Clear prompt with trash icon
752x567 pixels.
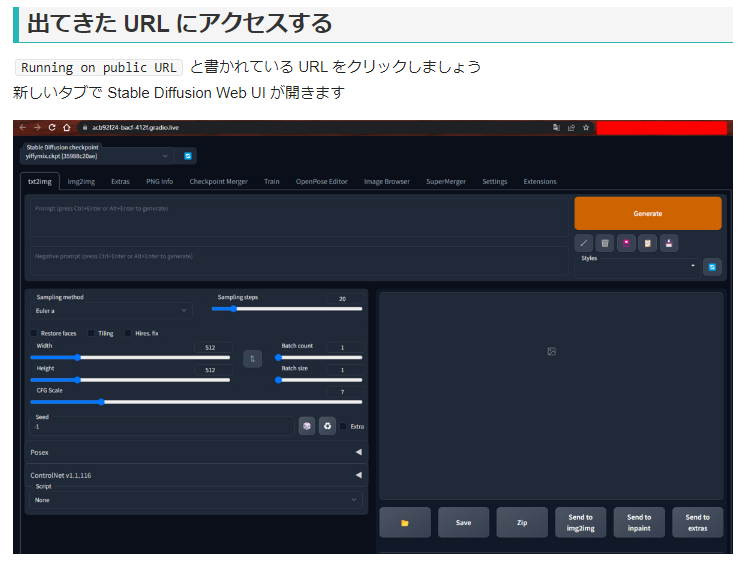pyautogui.click(x=605, y=243)
